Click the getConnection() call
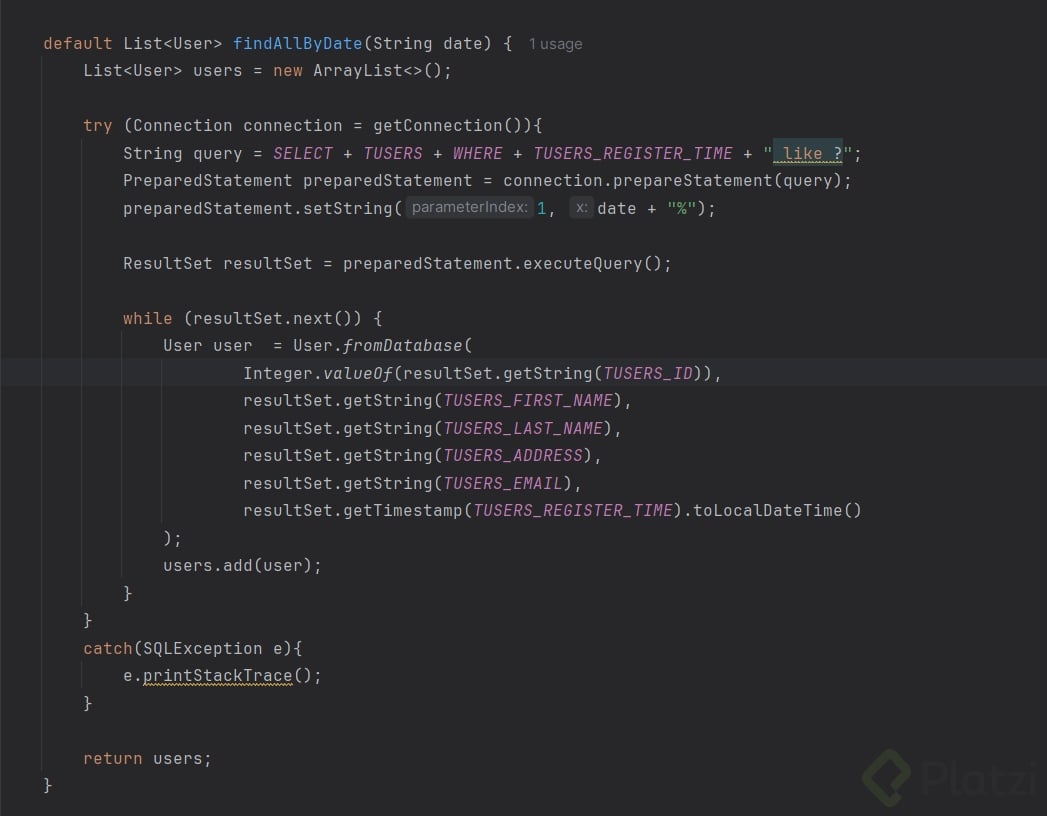Viewport: 1047px width, 816px height. pyautogui.click(x=452, y=126)
